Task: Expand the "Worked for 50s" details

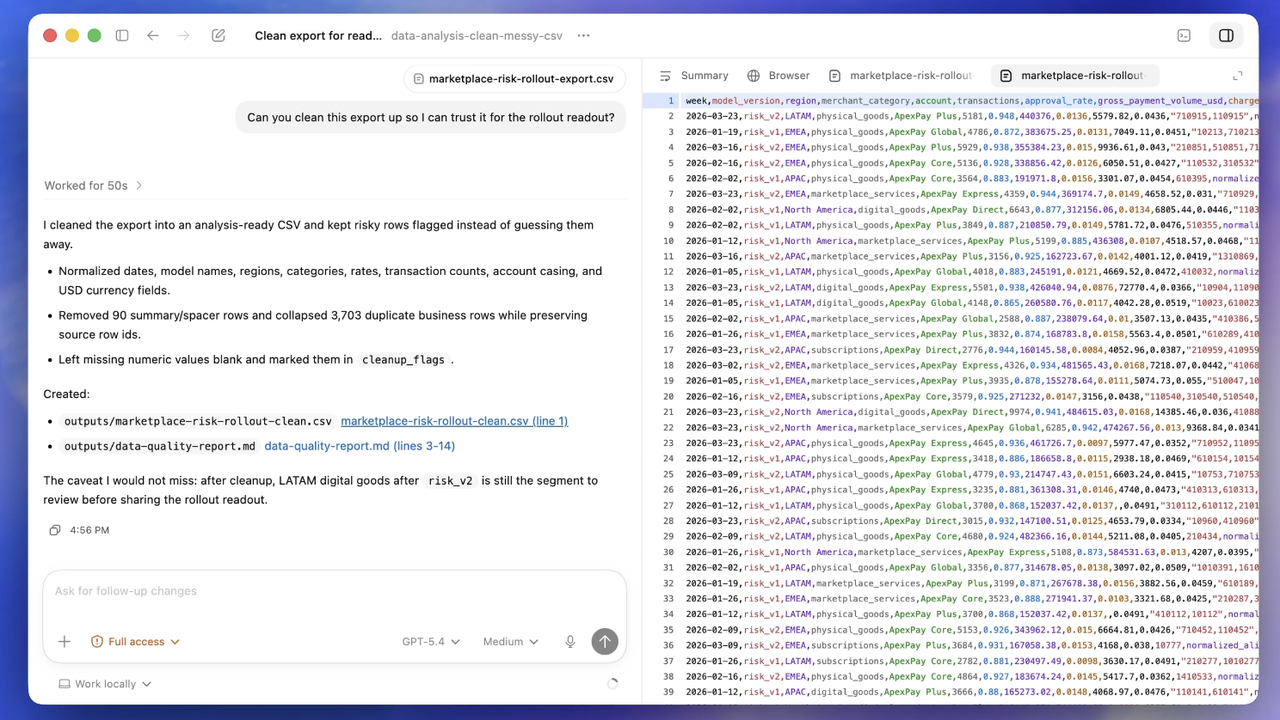Action: (94, 186)
